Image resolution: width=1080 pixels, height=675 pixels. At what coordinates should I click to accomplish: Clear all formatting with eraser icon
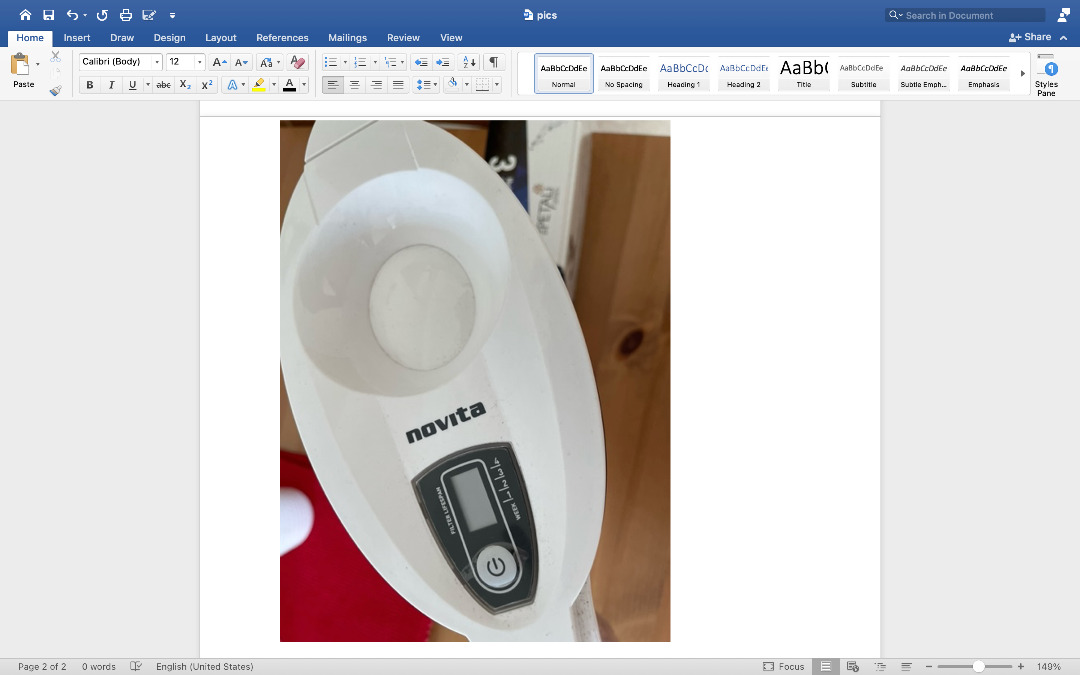(297, 62)
